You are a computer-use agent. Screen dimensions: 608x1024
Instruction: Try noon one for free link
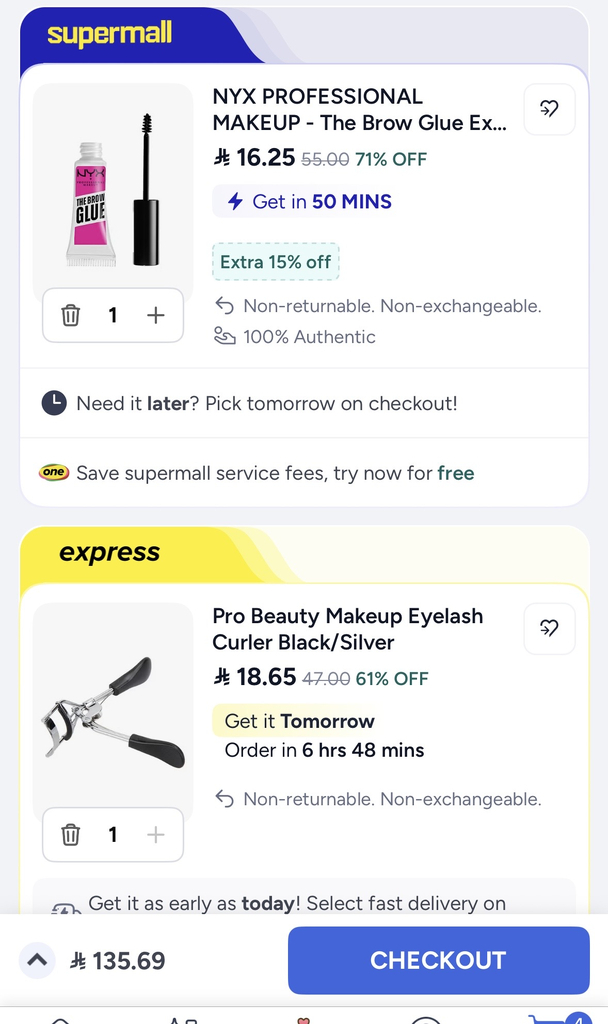(x=455, y=473)
